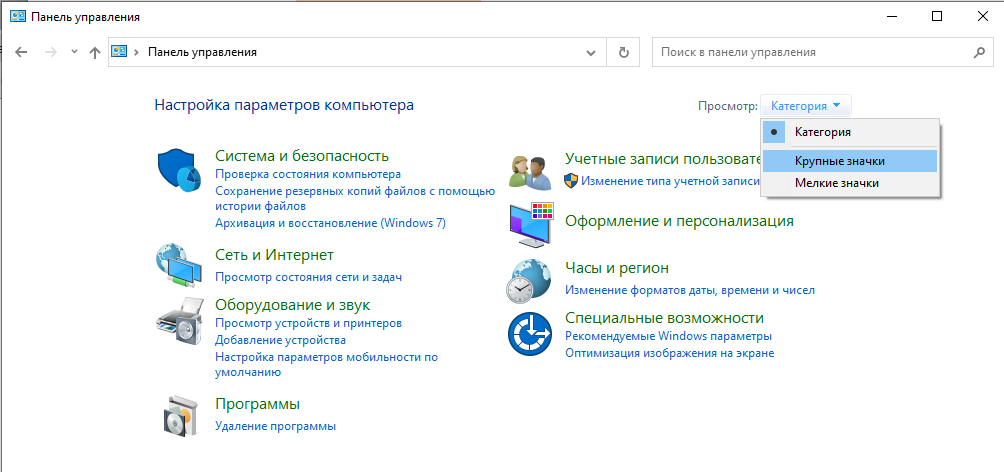This screenshot has height=472, width=1004.
Task: Open the System and Security shield icon
Action: 179,170
